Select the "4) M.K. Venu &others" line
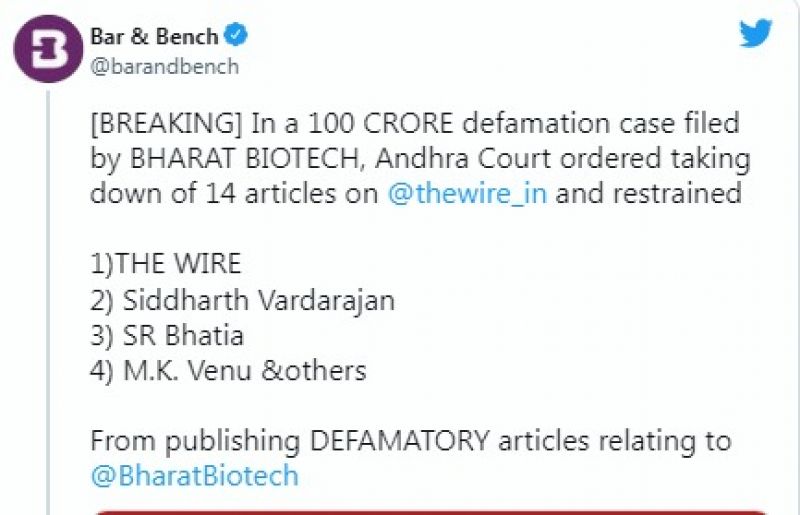 tap(228, 372)
